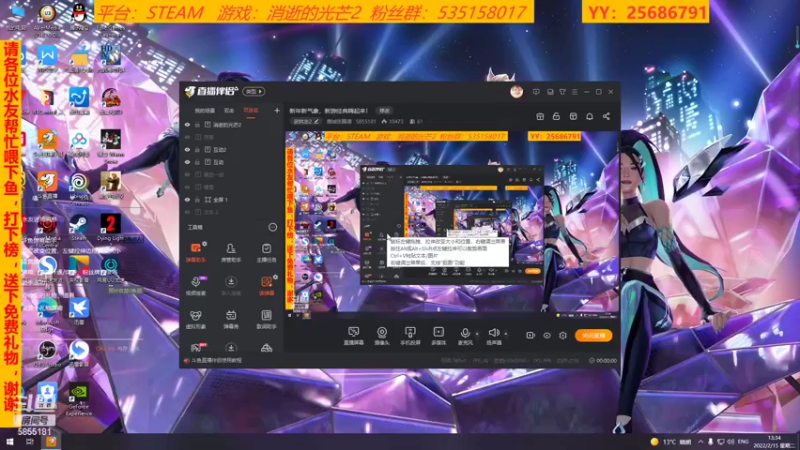The height and width of the screenshot is (450, 800).
Task: Open the 歌词助手 tool
Action: (x=266, y=319)
